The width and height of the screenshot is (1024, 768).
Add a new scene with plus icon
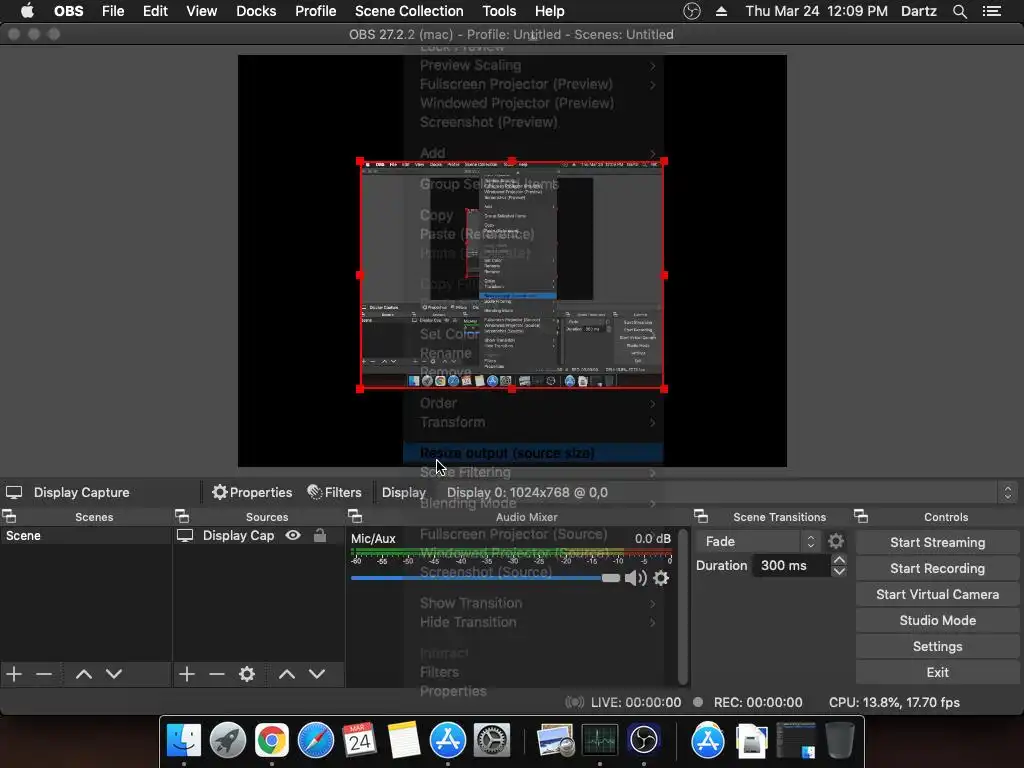coord(14,674)
